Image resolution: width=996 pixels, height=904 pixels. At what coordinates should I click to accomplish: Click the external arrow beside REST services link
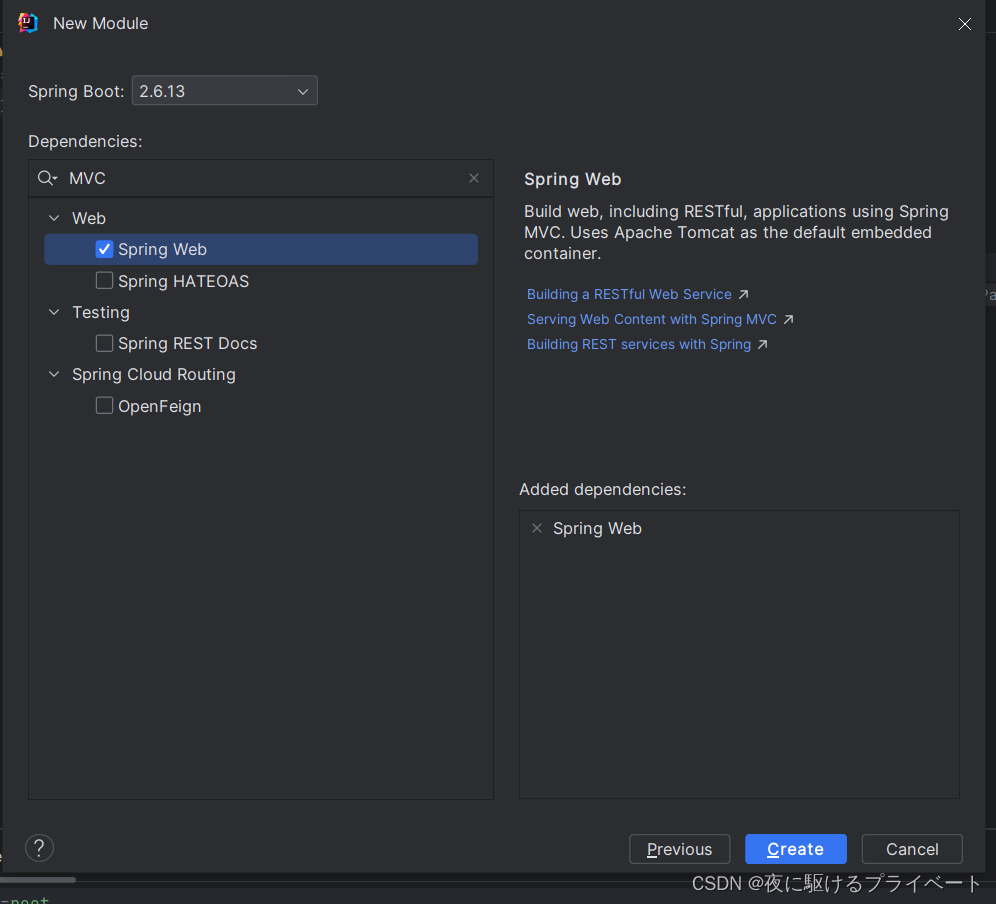tap(762, 344)
